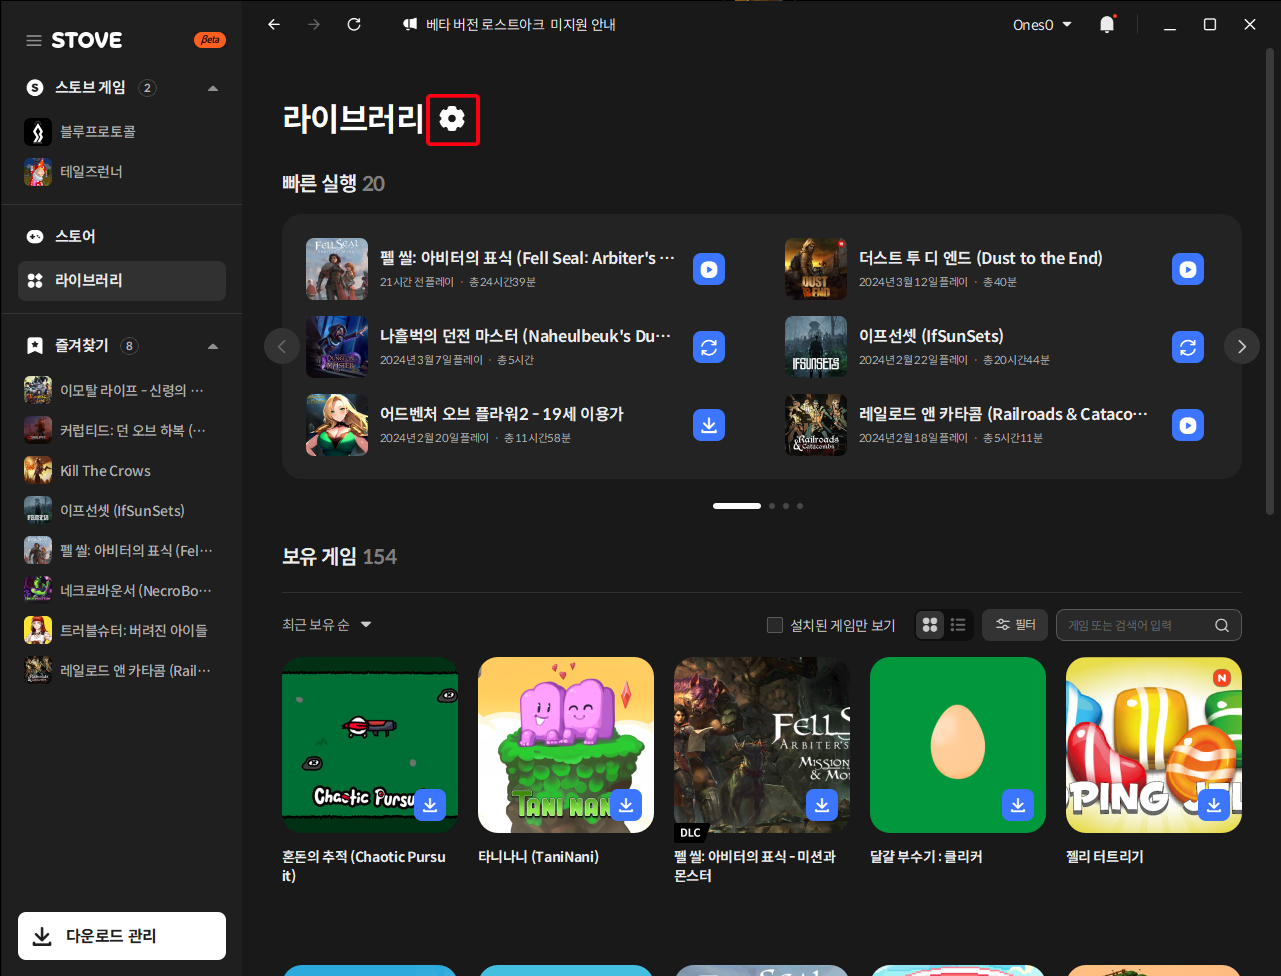Click the game search input field

click(x=1138, y=625)
